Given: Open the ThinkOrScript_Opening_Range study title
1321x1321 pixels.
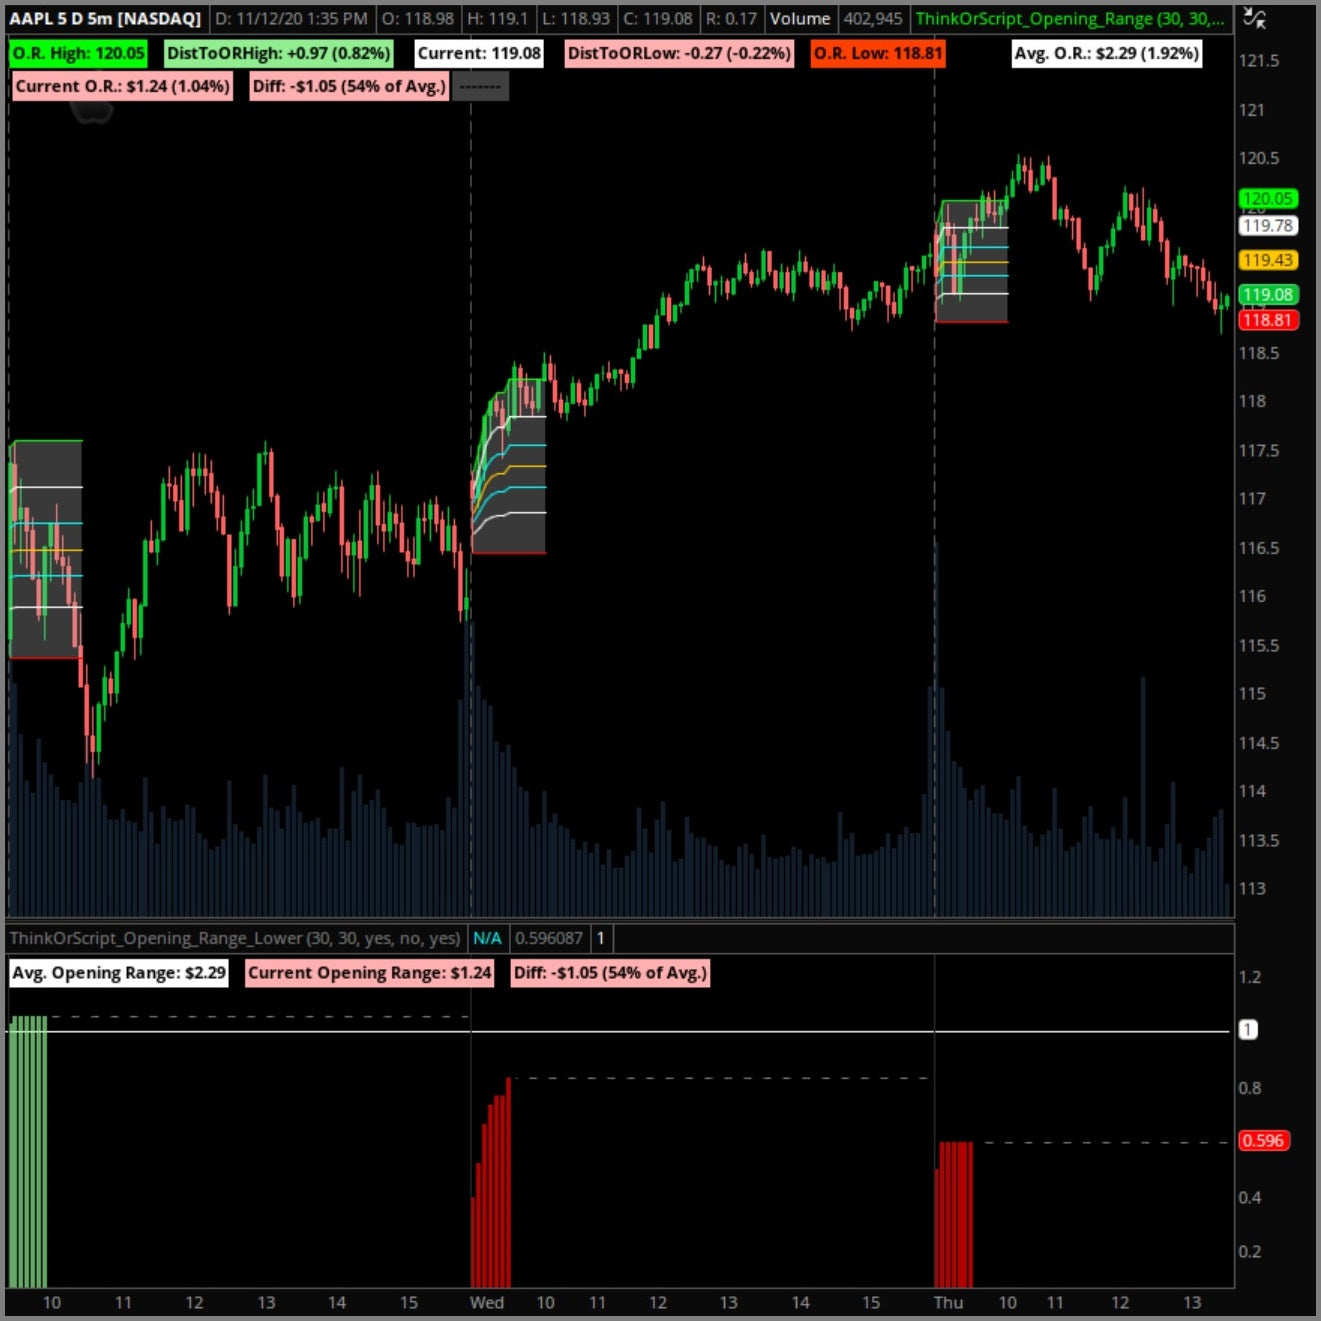Looking at the screenshot, I should [1070, 18].
